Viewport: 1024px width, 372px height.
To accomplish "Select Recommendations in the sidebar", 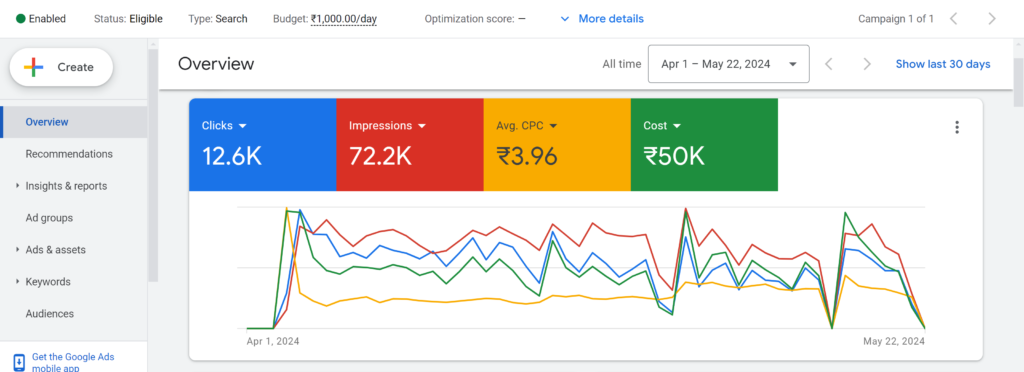I will coord(69,154).
